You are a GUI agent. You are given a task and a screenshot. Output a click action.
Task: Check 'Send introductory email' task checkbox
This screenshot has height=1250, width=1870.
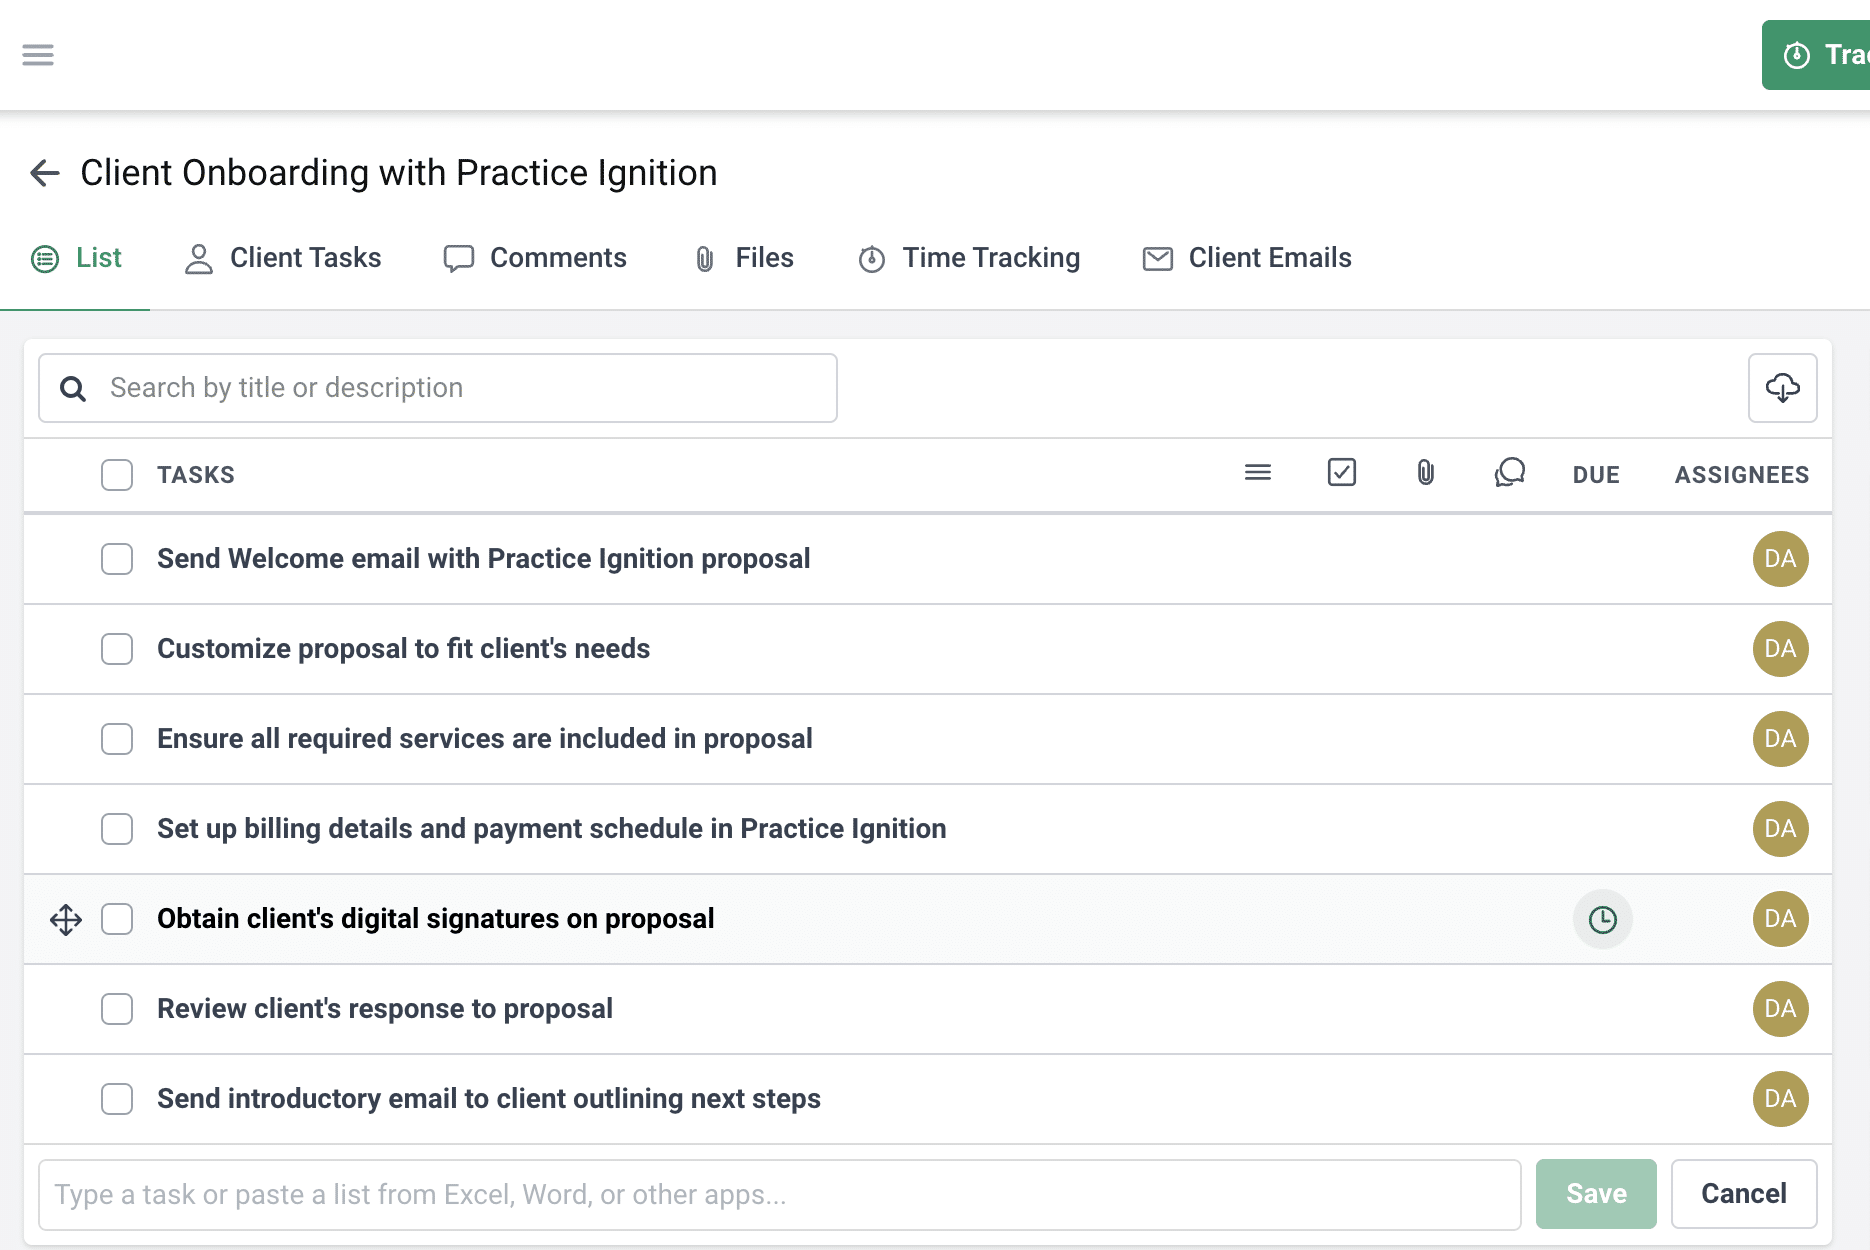(x=117, y=1099)
